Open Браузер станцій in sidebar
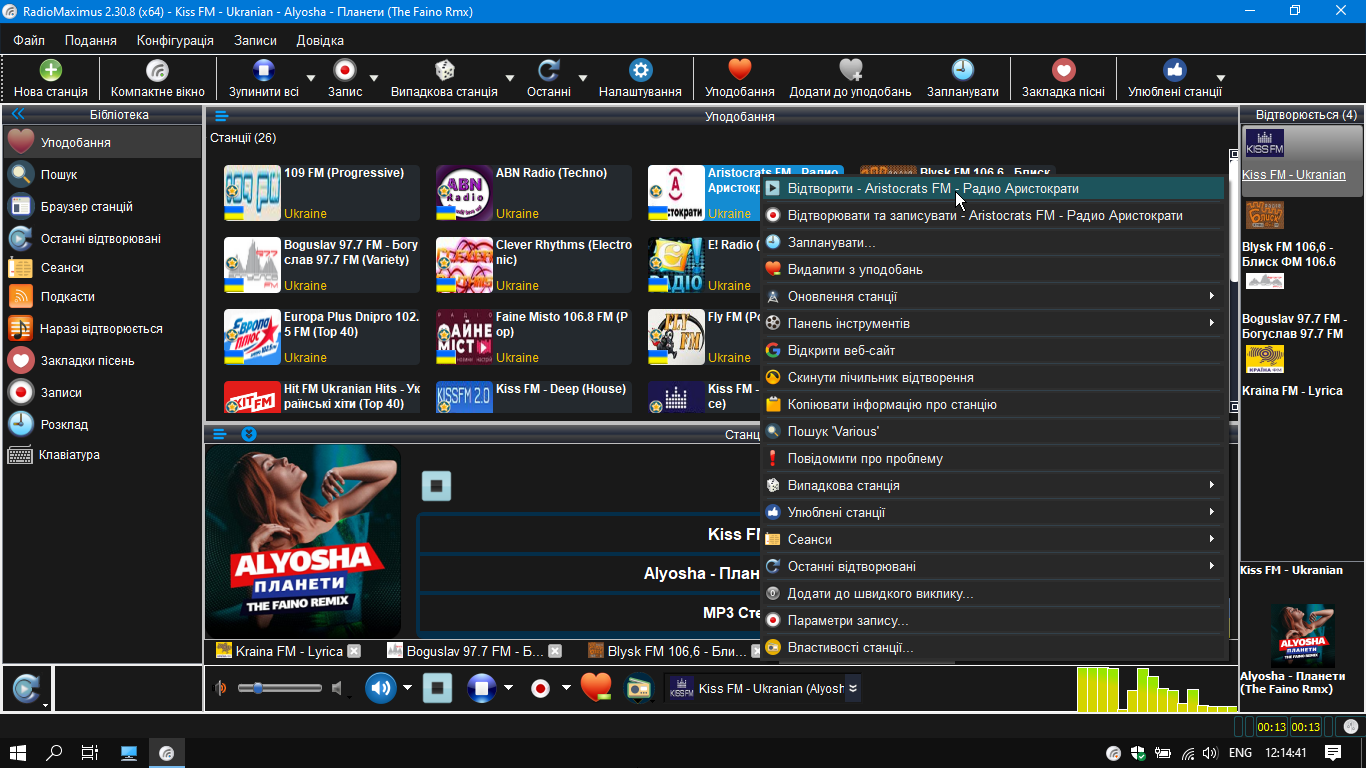Viewport: 1366px width, 768px height. click(x=102, y=207)
